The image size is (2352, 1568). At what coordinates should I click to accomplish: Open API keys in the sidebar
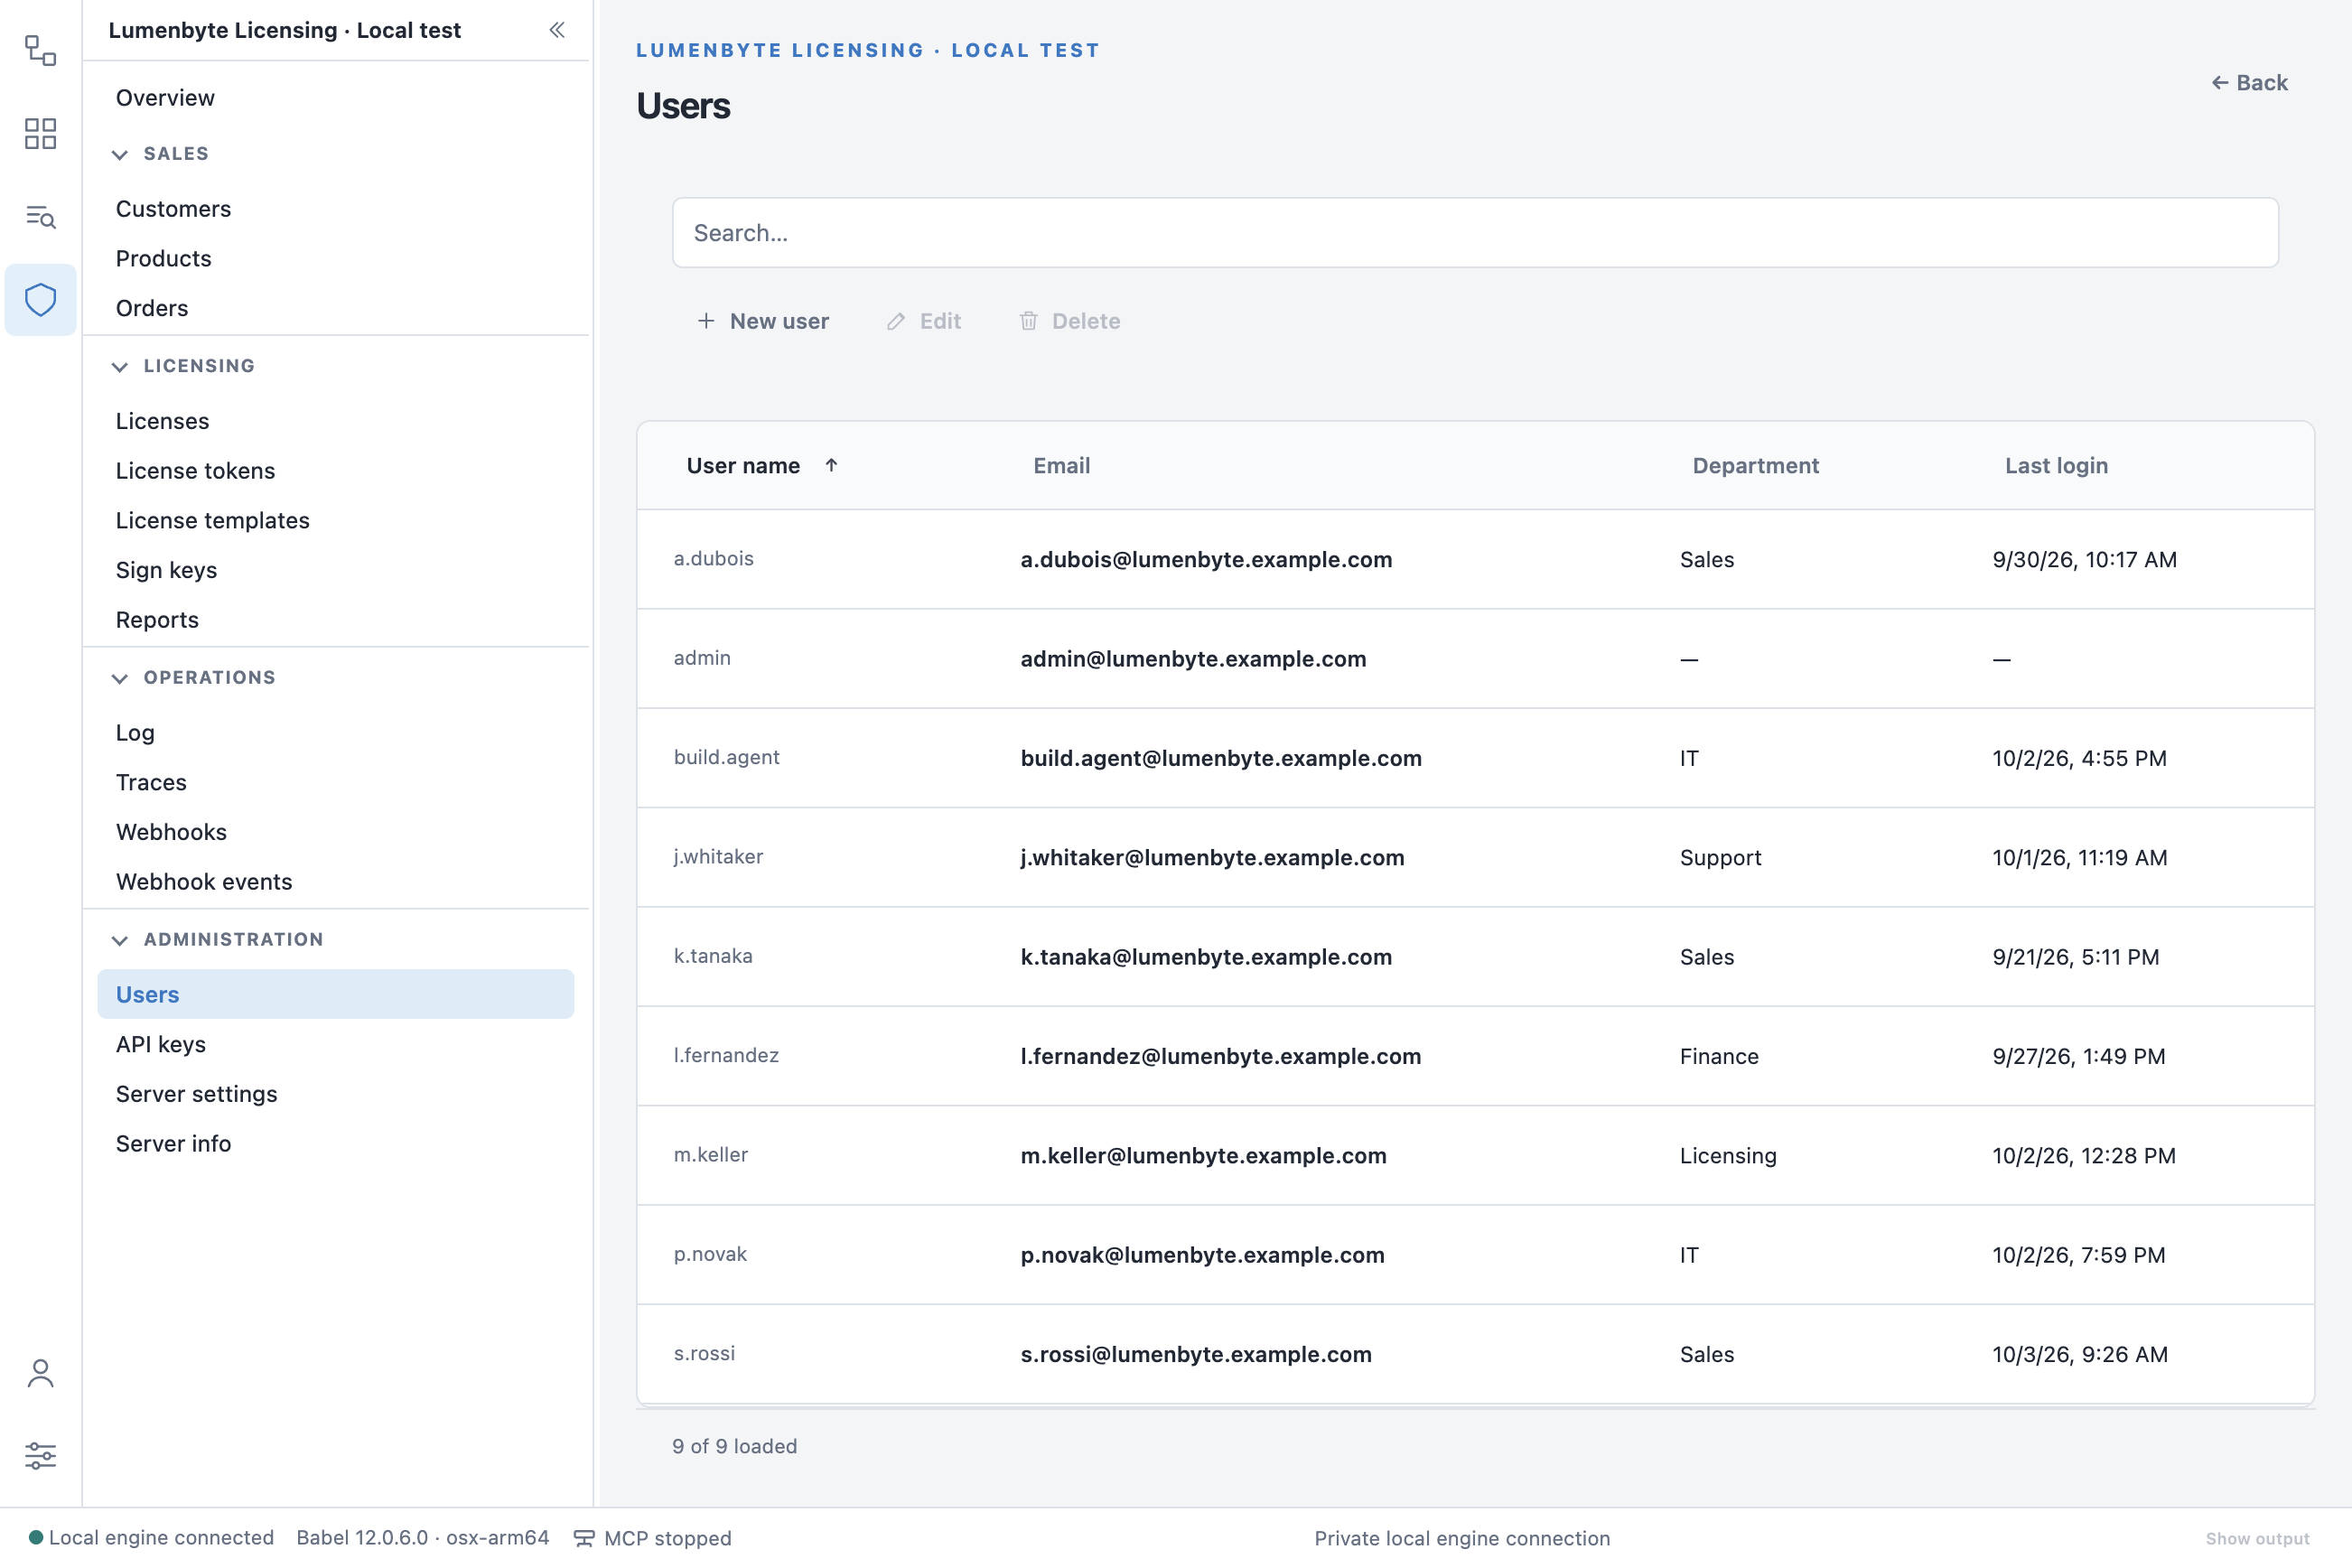point(161,1044)
